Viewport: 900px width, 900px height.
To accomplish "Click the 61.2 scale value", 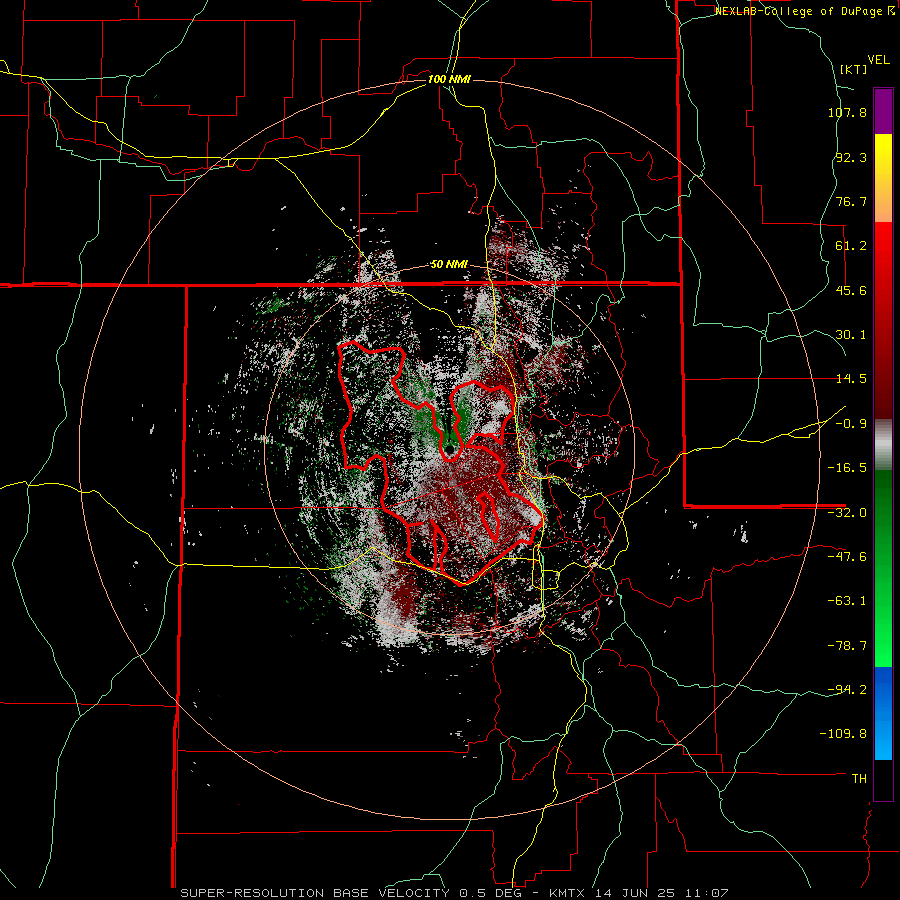I will (851, 246).
